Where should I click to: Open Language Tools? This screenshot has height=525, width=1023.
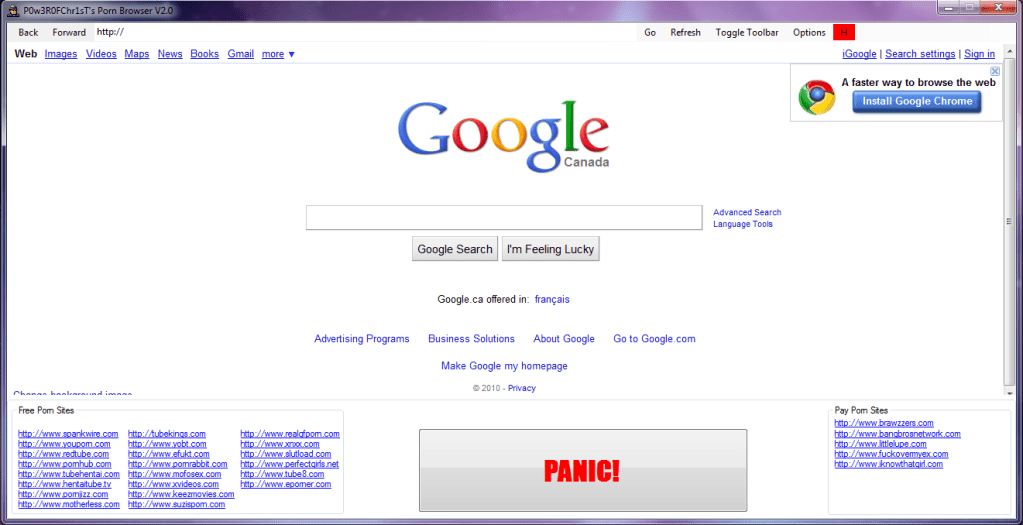[x=742, y=224]
